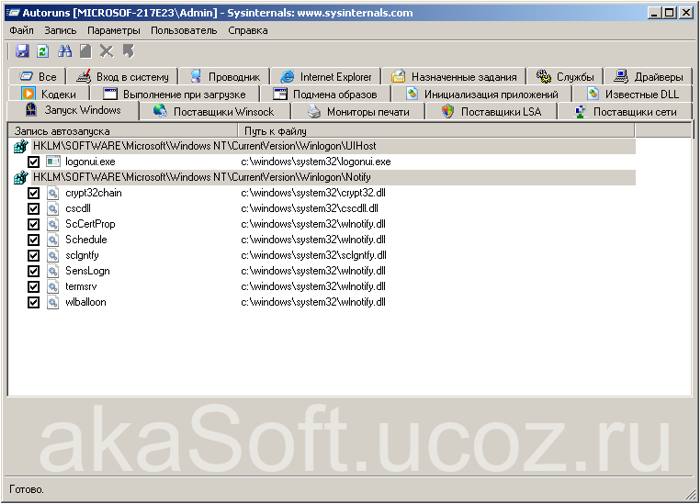Select Выполнение при загрузке tab
Image resolution: width=700 pixels, height=504 pixels.
pos(174,94)
